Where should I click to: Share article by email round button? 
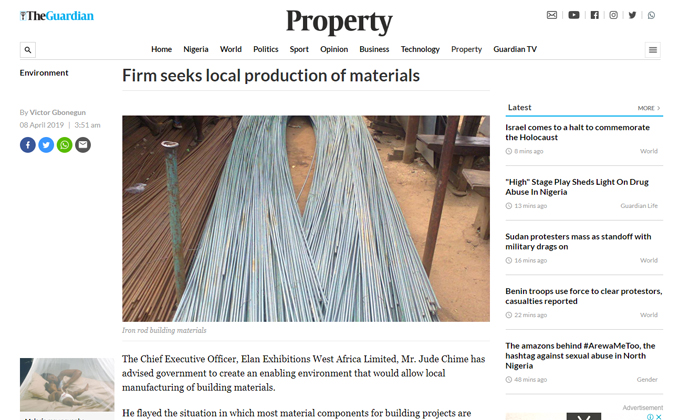pyautogui.click(x=83, y=145)
